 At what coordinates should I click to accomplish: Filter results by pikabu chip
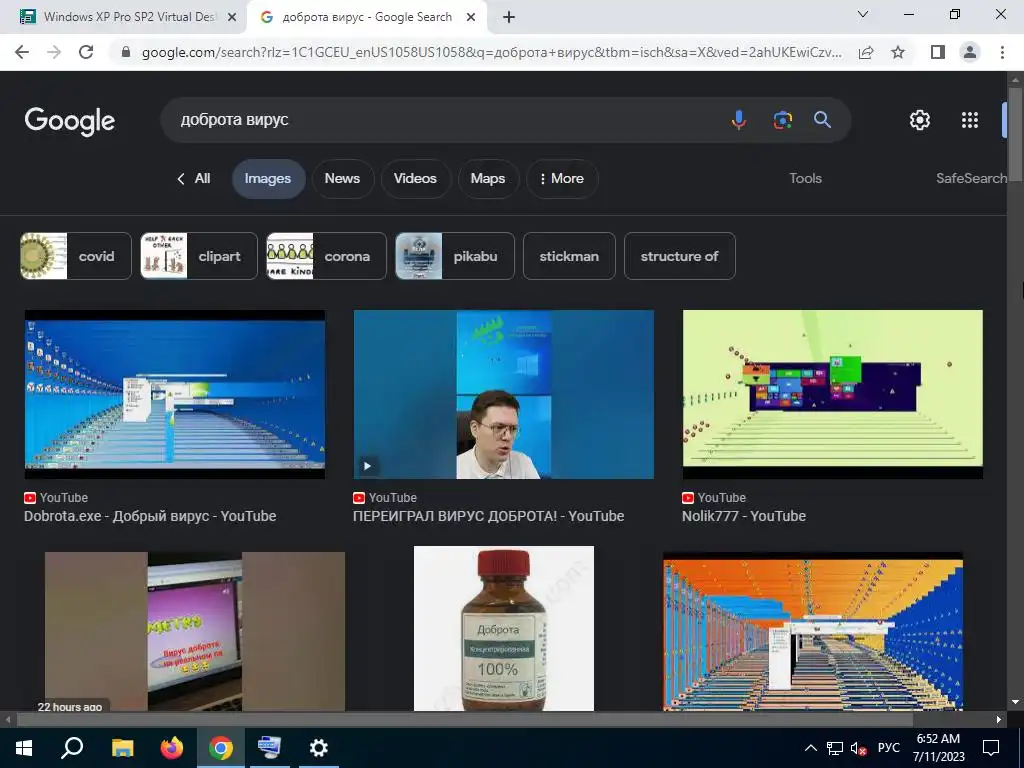coord(455,256)
